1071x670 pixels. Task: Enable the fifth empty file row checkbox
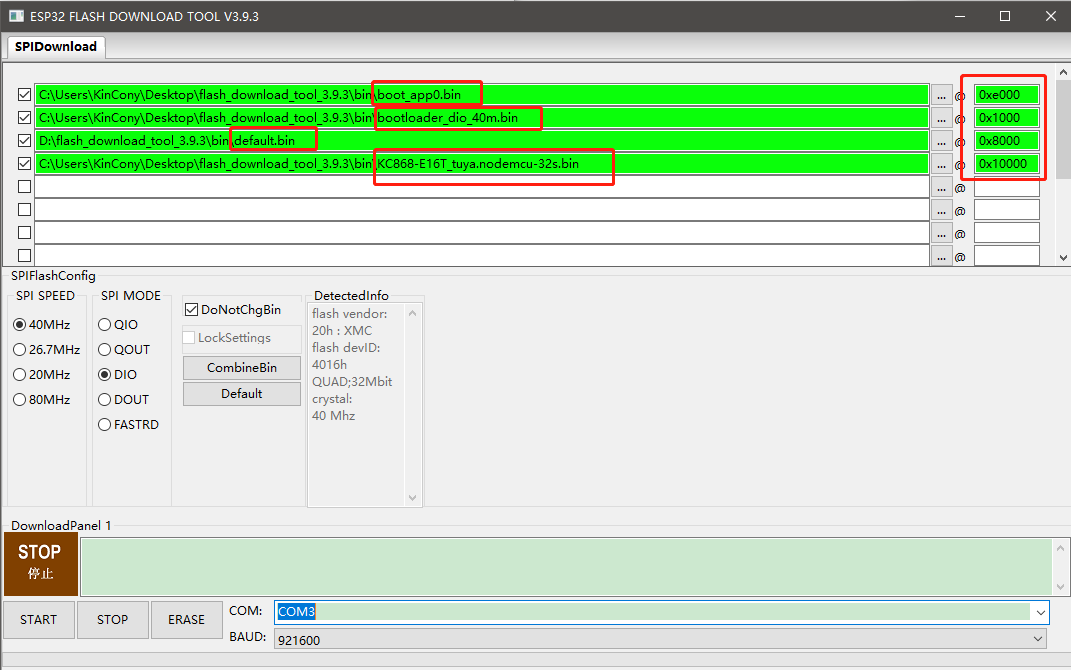coord(25,187)
